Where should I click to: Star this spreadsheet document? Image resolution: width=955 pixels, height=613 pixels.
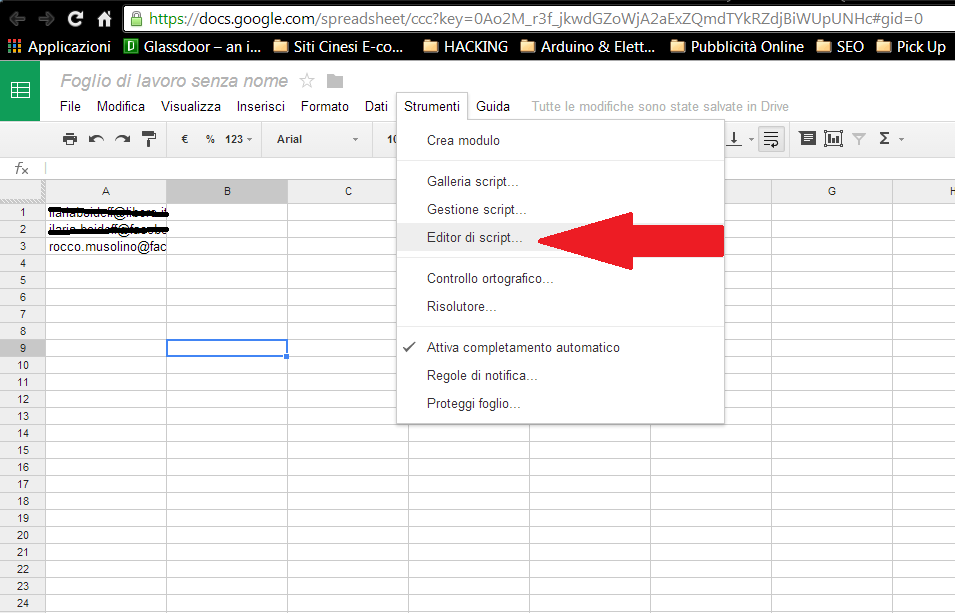(x=307, y=81)
